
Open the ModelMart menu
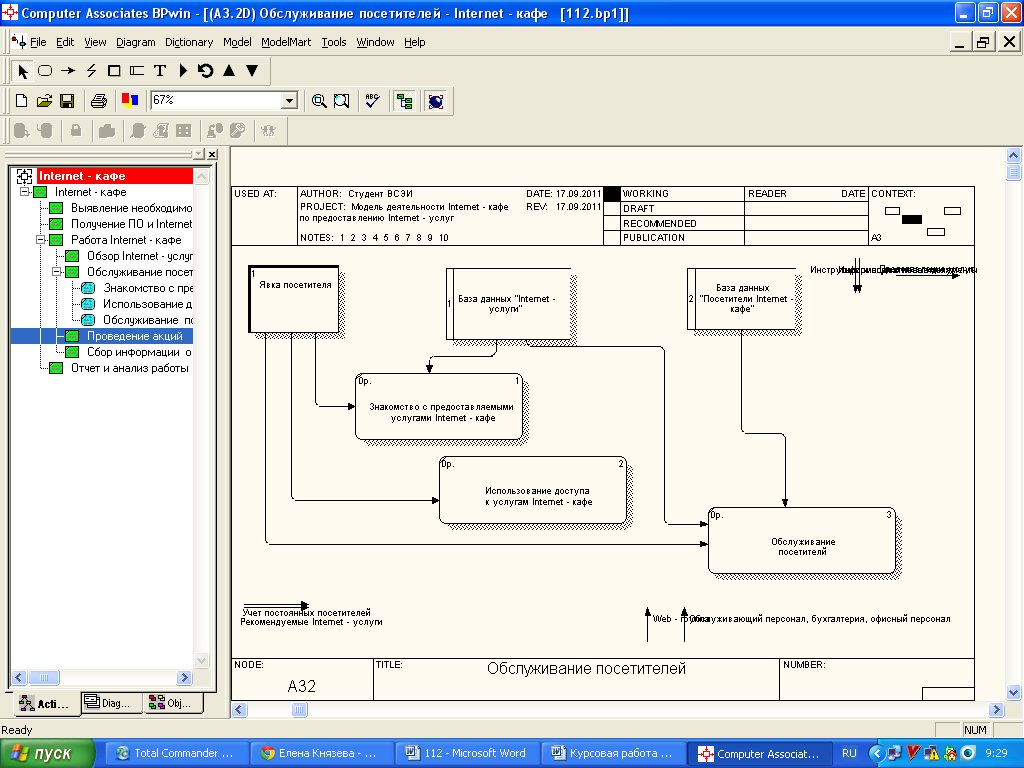[286, 42]
